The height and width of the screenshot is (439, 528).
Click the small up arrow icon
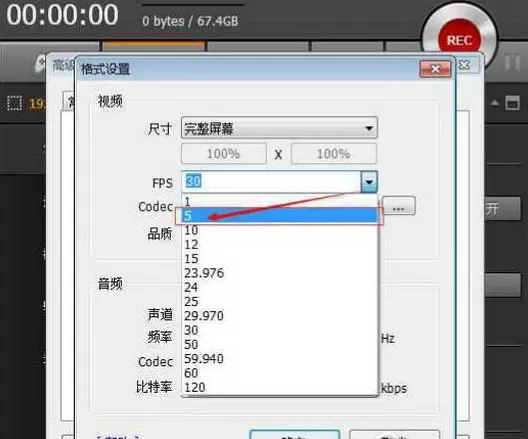click(494, 102)
